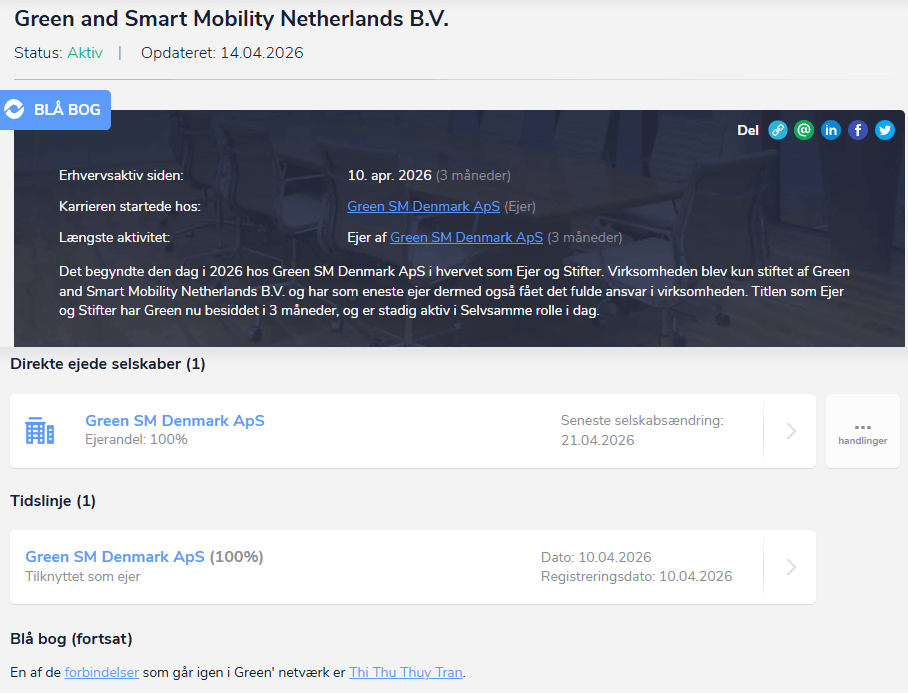Image resolution: width=908 pixels, height=696 pixels.
Task: Open the handlinger three-dots menu
Action: (x=863, y=431)
